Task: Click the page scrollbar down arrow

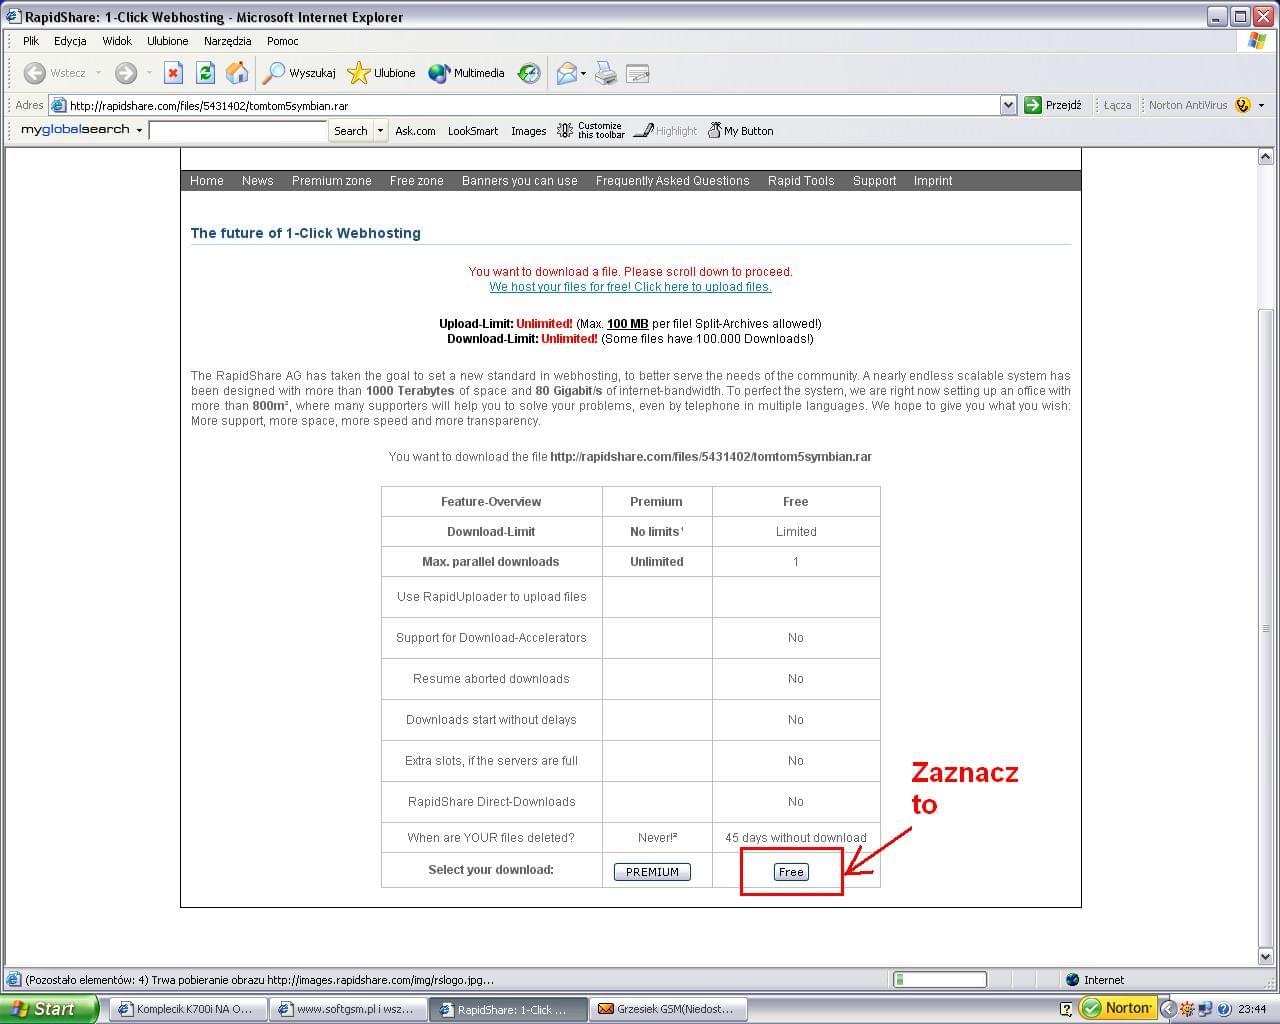Action: click(x=1265, y=956)
